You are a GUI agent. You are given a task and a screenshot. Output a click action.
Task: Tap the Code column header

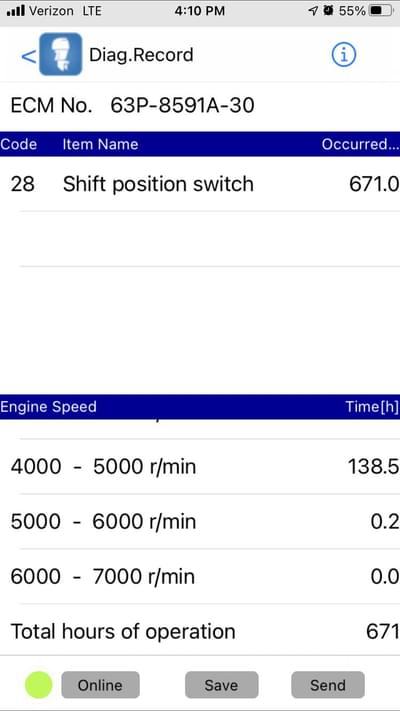[x=19, y=144]
